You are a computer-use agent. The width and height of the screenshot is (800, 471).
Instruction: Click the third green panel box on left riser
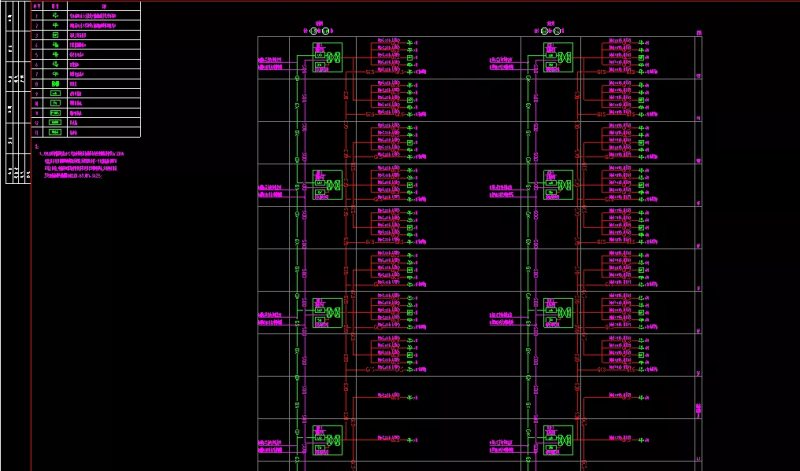point(327,312)
